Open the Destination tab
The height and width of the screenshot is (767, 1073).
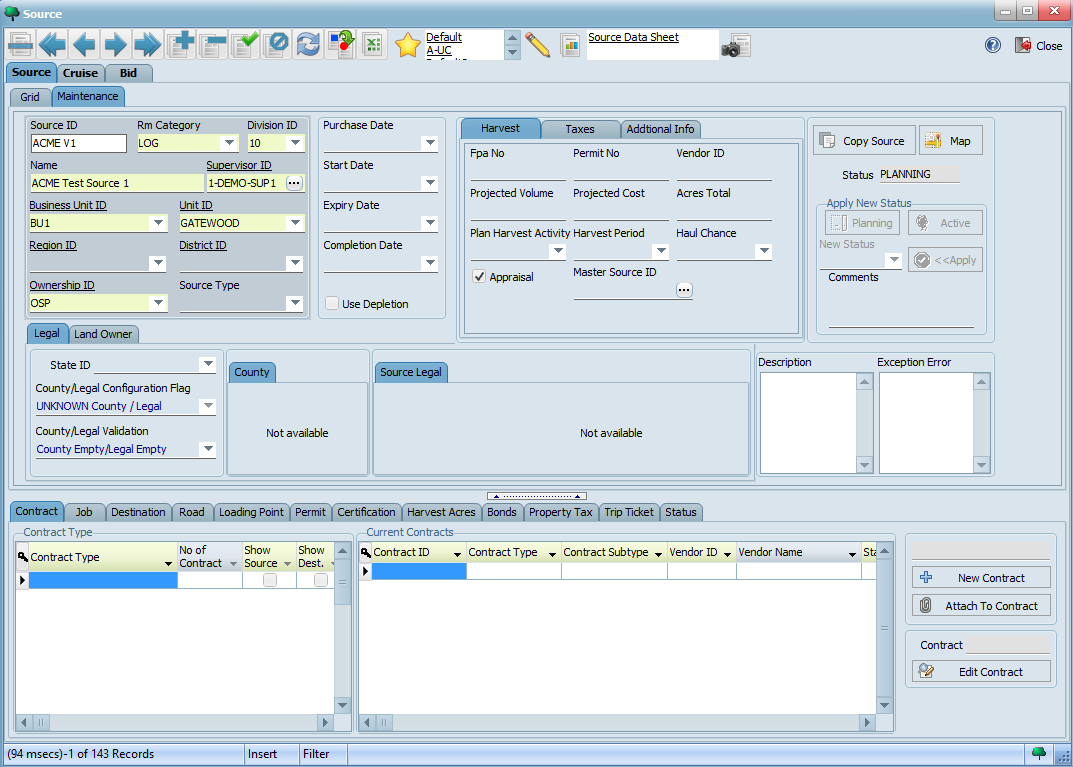click(138, 512)
